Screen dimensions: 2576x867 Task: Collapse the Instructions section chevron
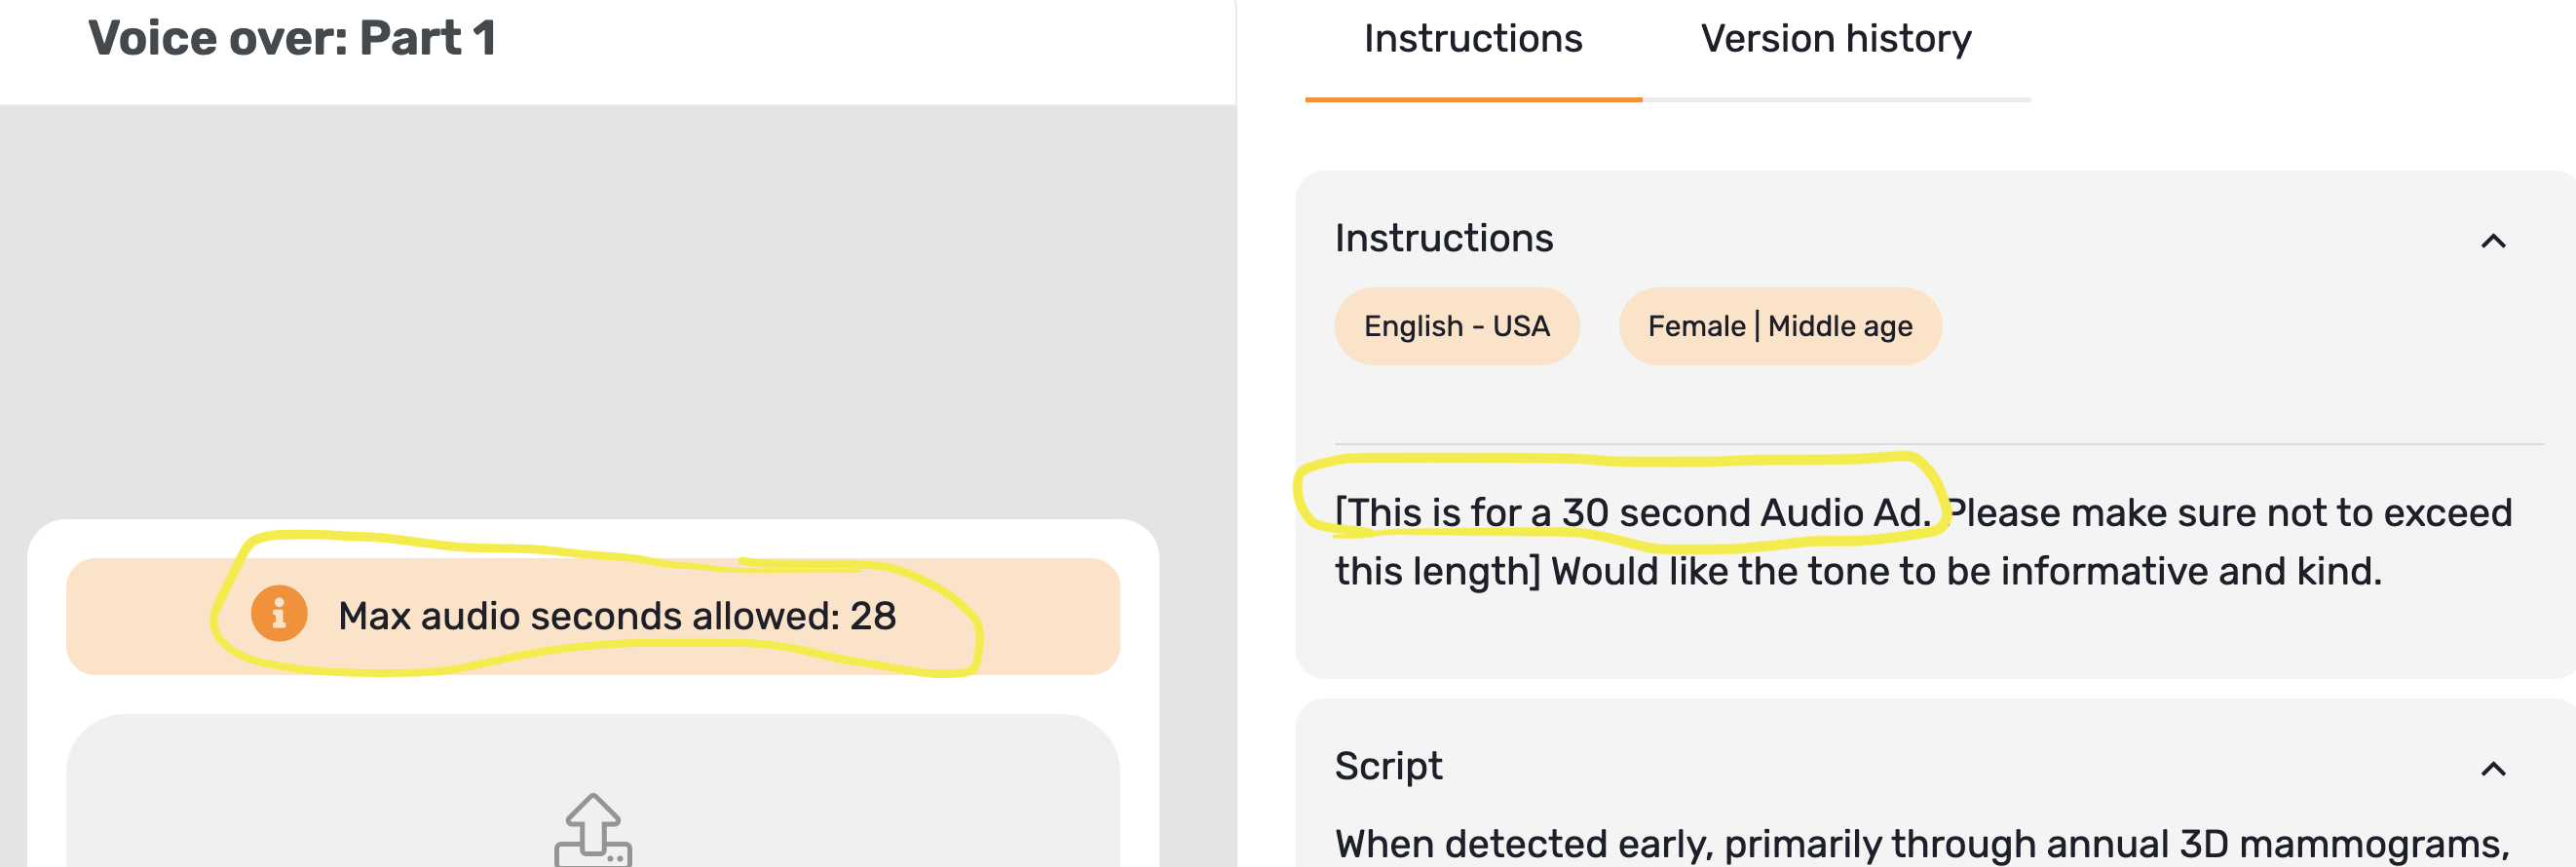point(2493,241)
